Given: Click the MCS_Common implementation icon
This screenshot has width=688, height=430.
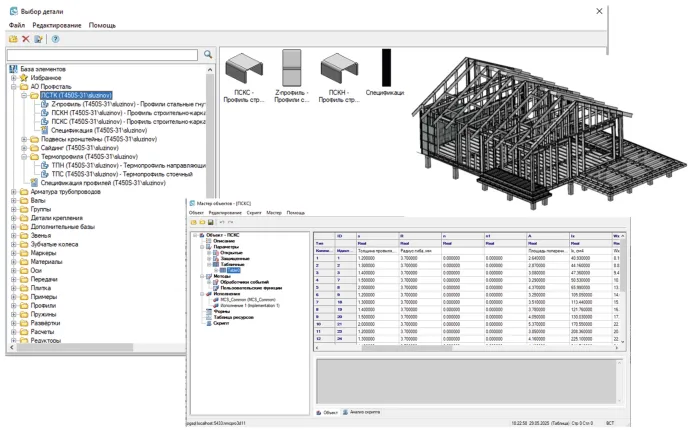Looking at the screenshot, I should (x=215, y=300).
